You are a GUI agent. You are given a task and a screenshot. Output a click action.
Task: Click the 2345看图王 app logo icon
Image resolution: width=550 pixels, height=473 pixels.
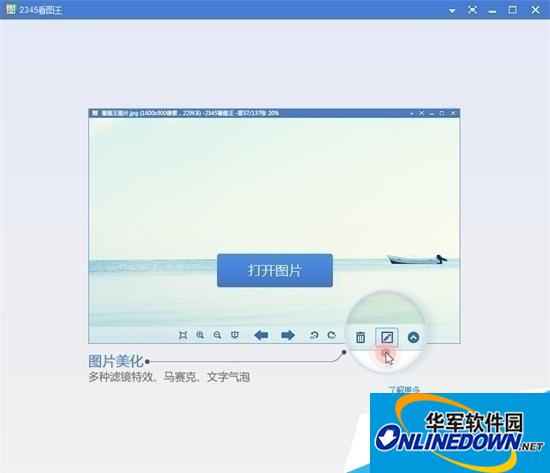click(11, 9)
